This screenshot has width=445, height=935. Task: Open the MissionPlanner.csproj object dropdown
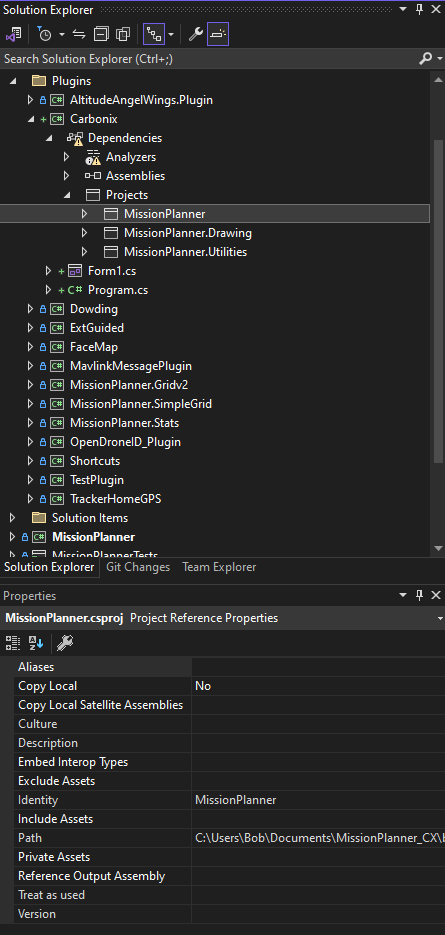tap(440, 618)
